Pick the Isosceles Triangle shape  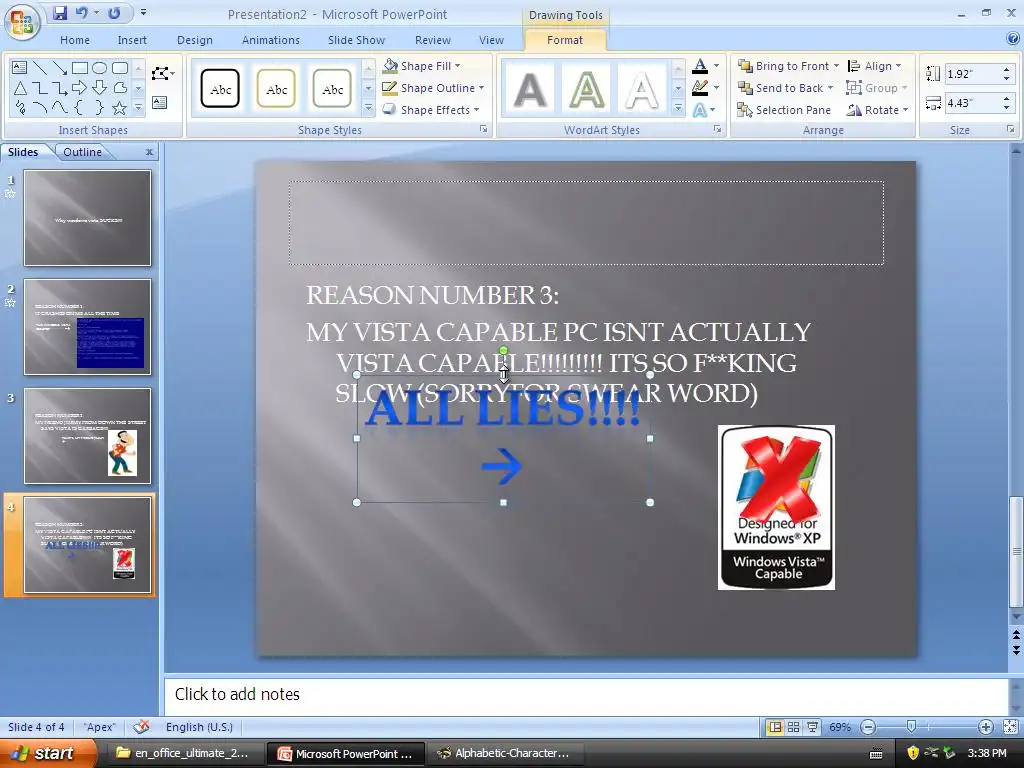click(x=20, y=88)
